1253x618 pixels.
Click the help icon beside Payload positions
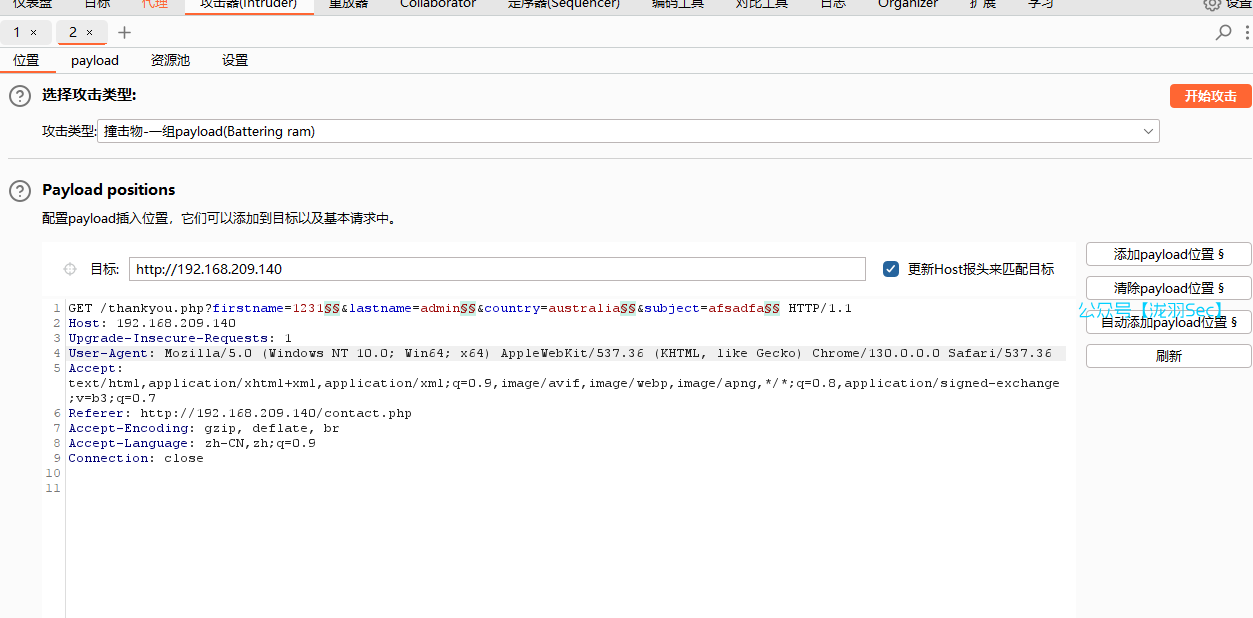(x=19, y=193)
